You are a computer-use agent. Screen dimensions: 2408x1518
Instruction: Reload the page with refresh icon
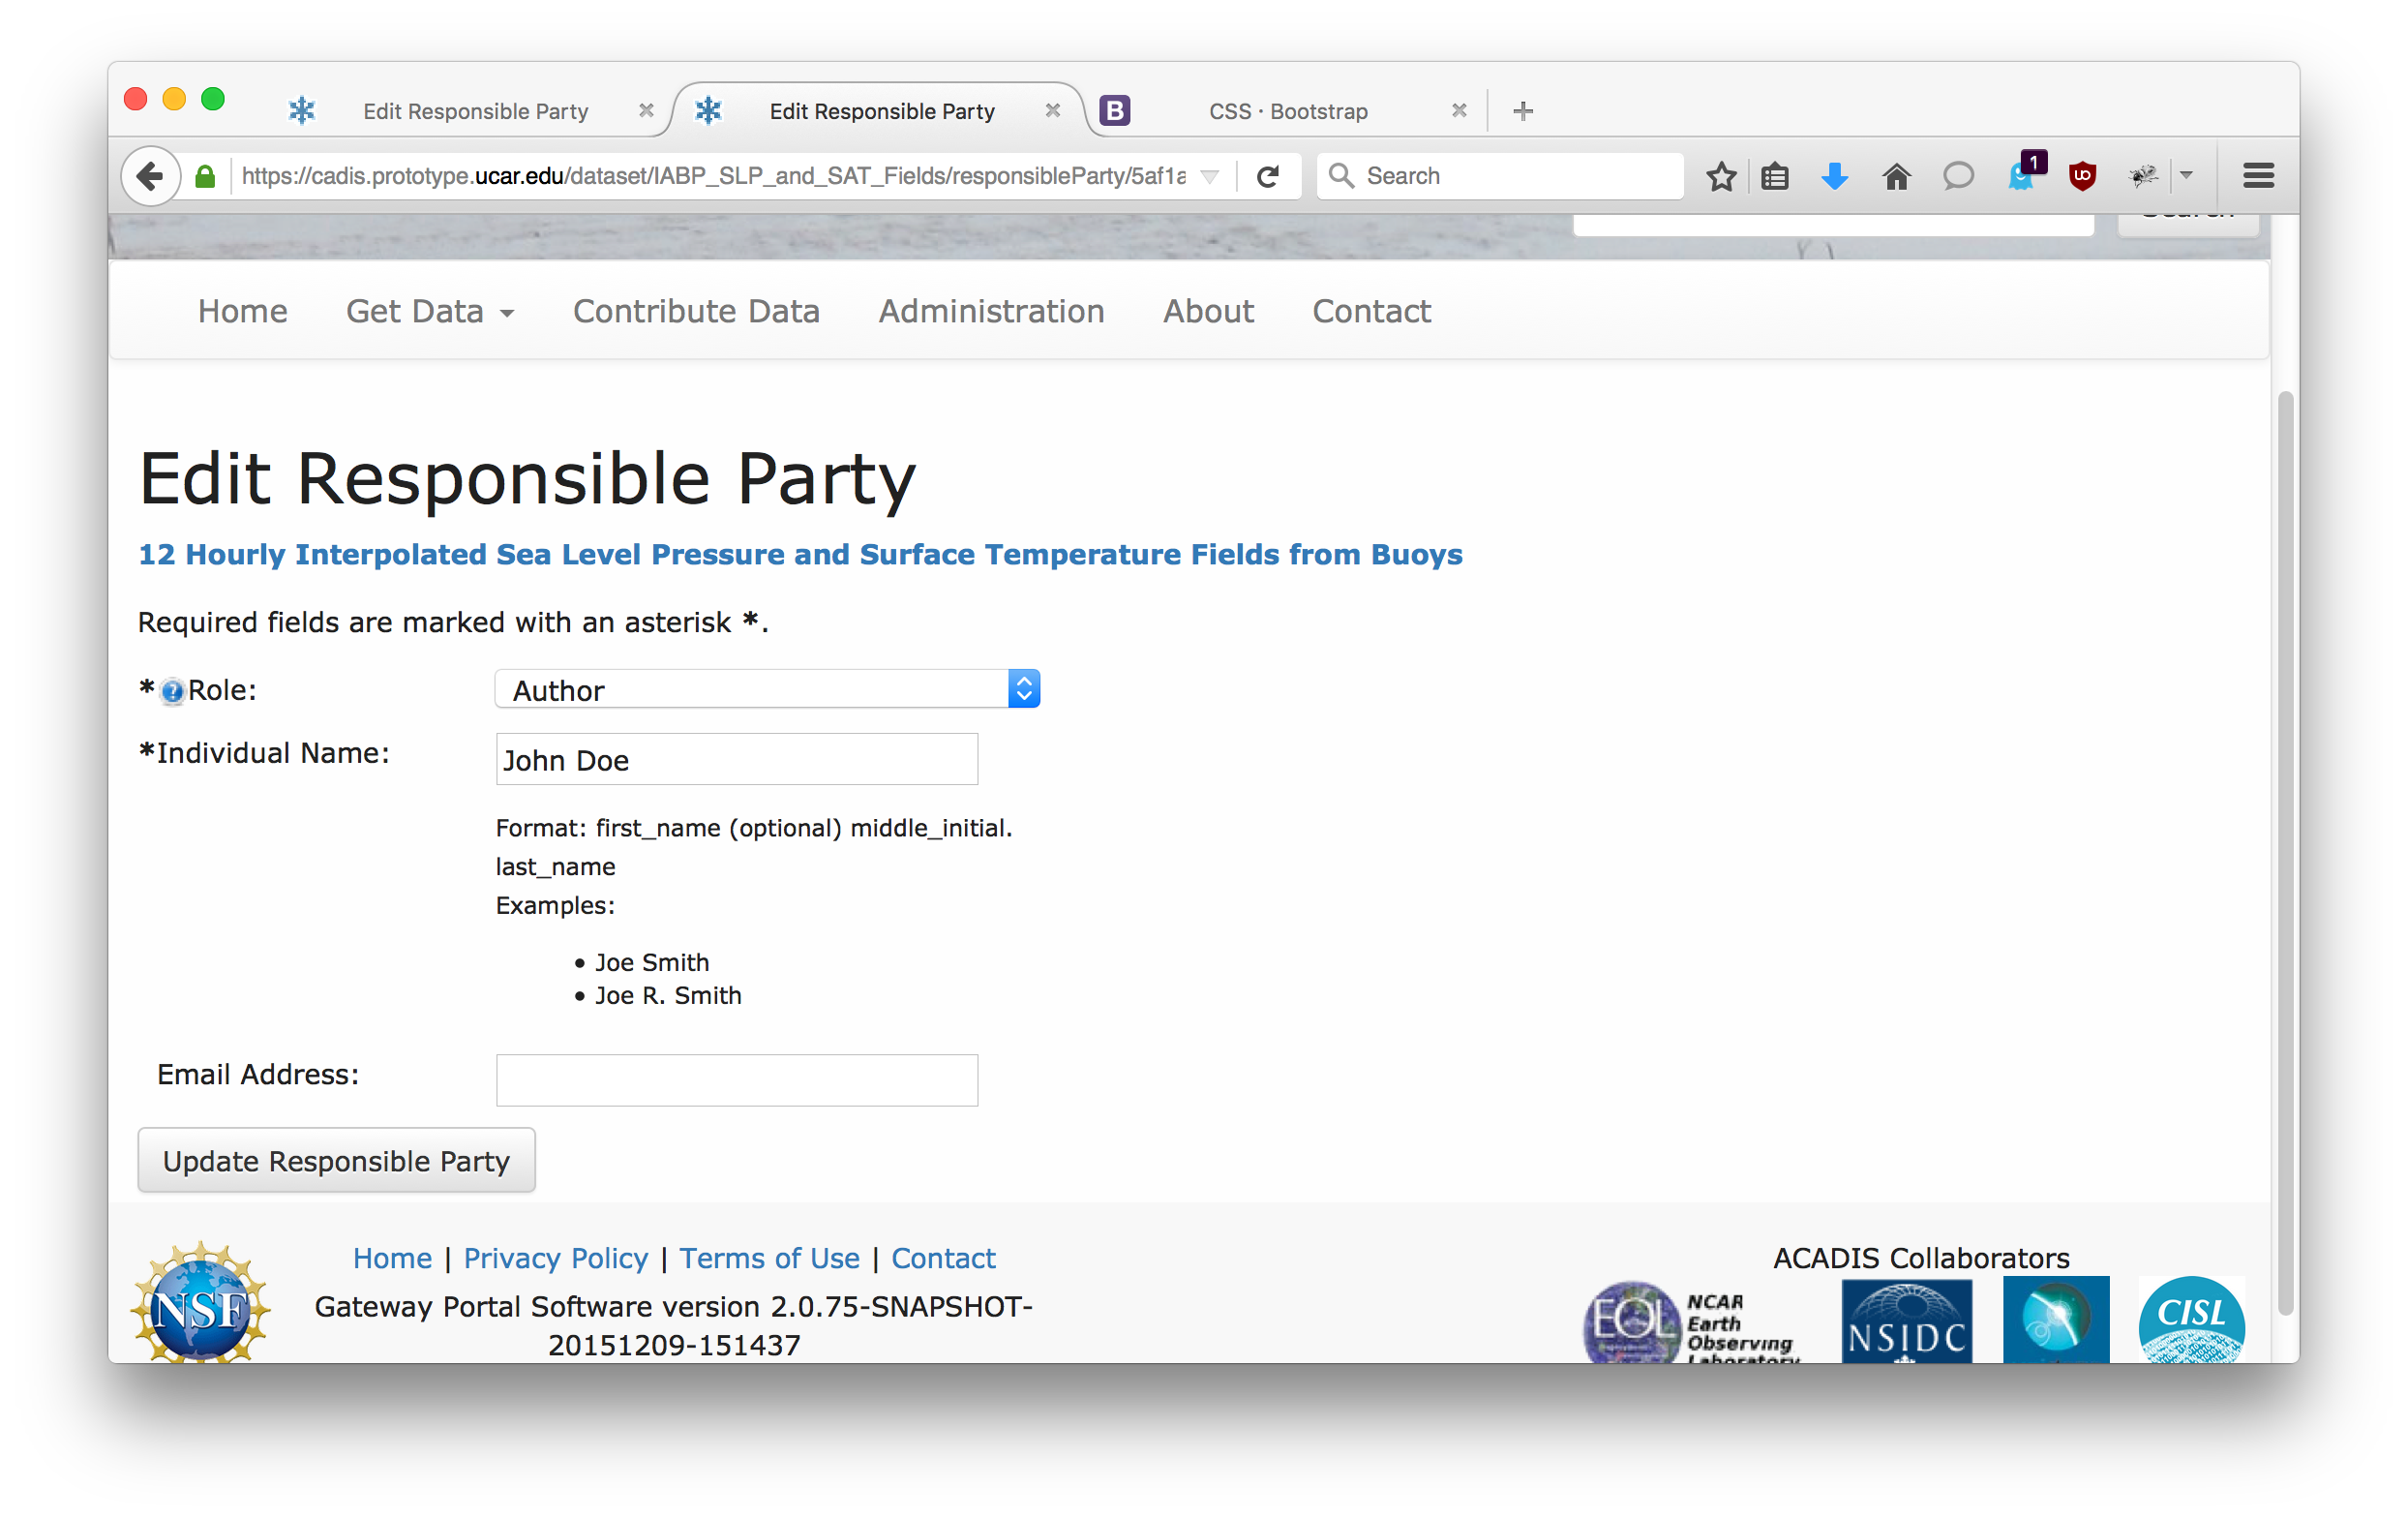pyautogui.click(x=1268, y=177)
